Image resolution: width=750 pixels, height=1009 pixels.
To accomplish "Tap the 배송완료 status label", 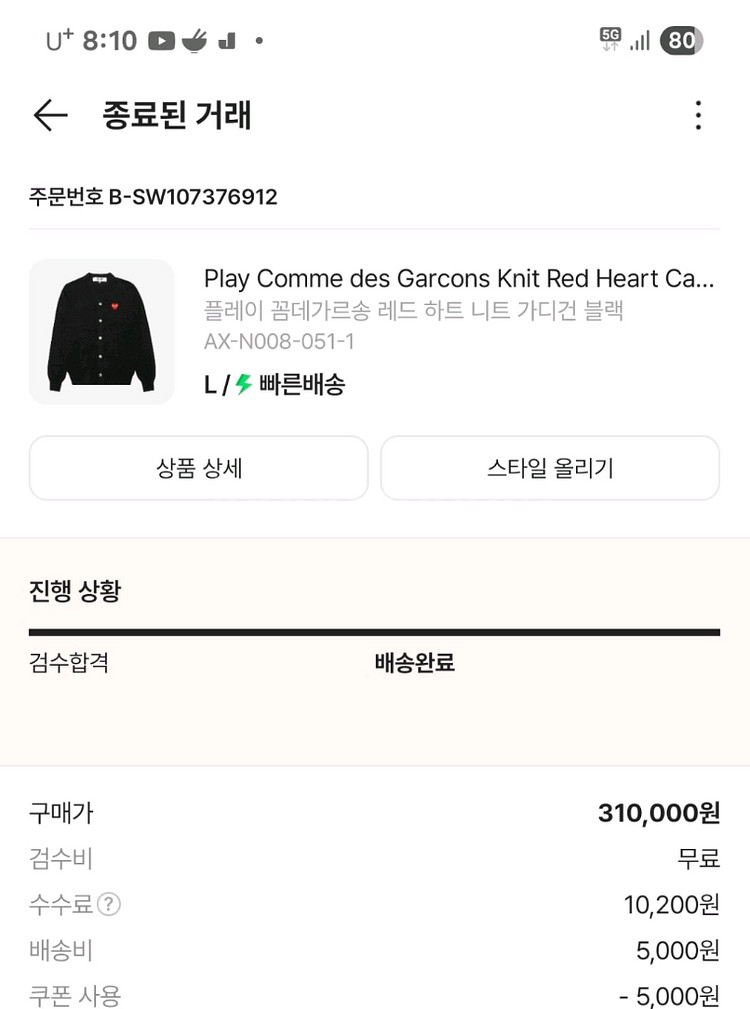I will (x=414, y=663).
